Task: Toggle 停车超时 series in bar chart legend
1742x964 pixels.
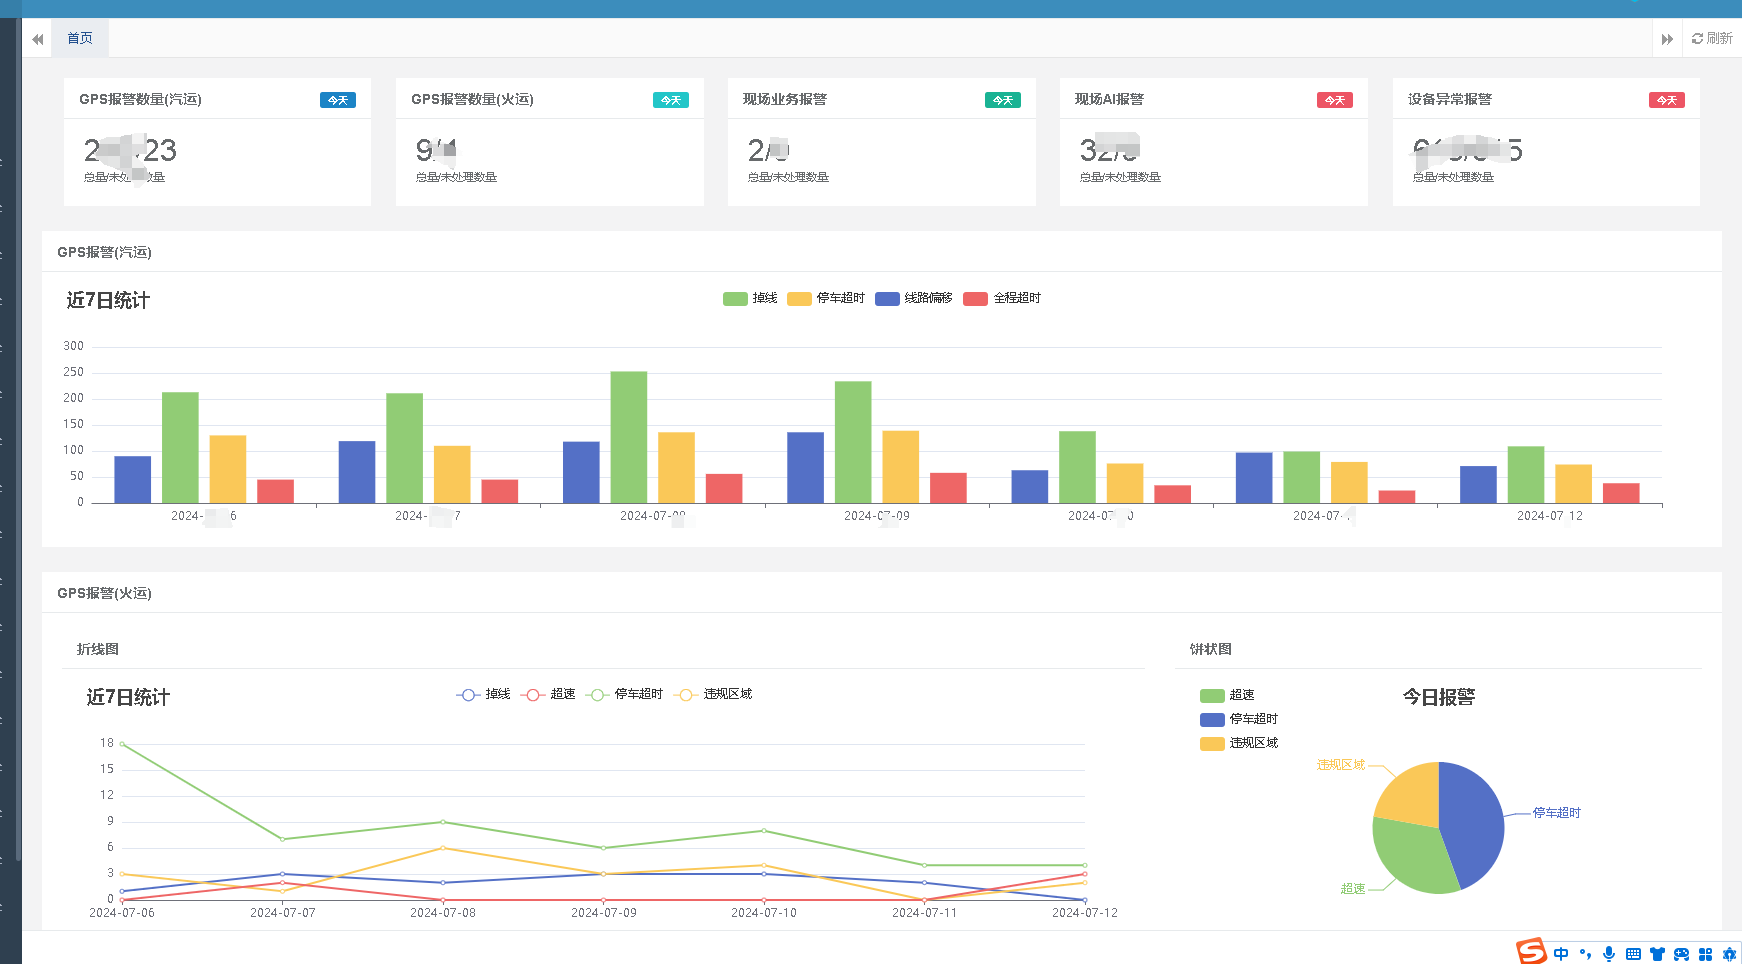Action: 826,298
